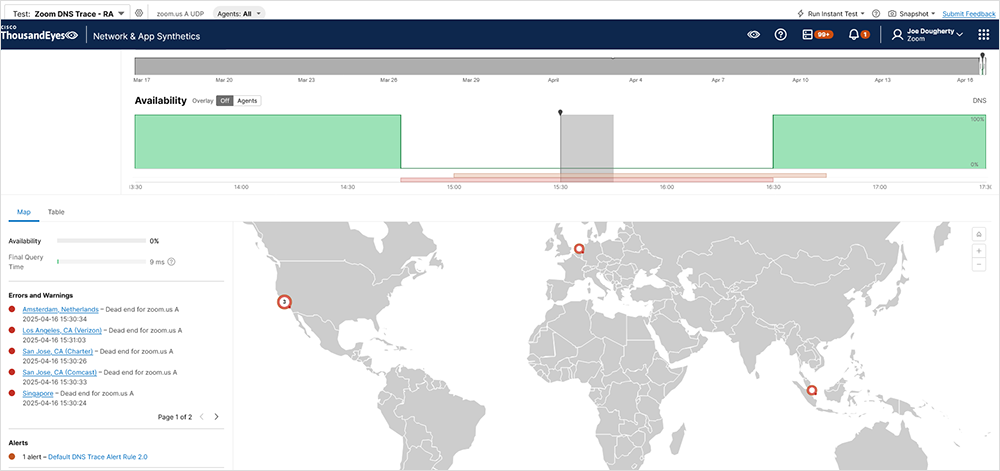The height and width of the screenshot is (471, 1000).
Task: Click the activity log icon with 99+ badge
Action: (817, 35)
